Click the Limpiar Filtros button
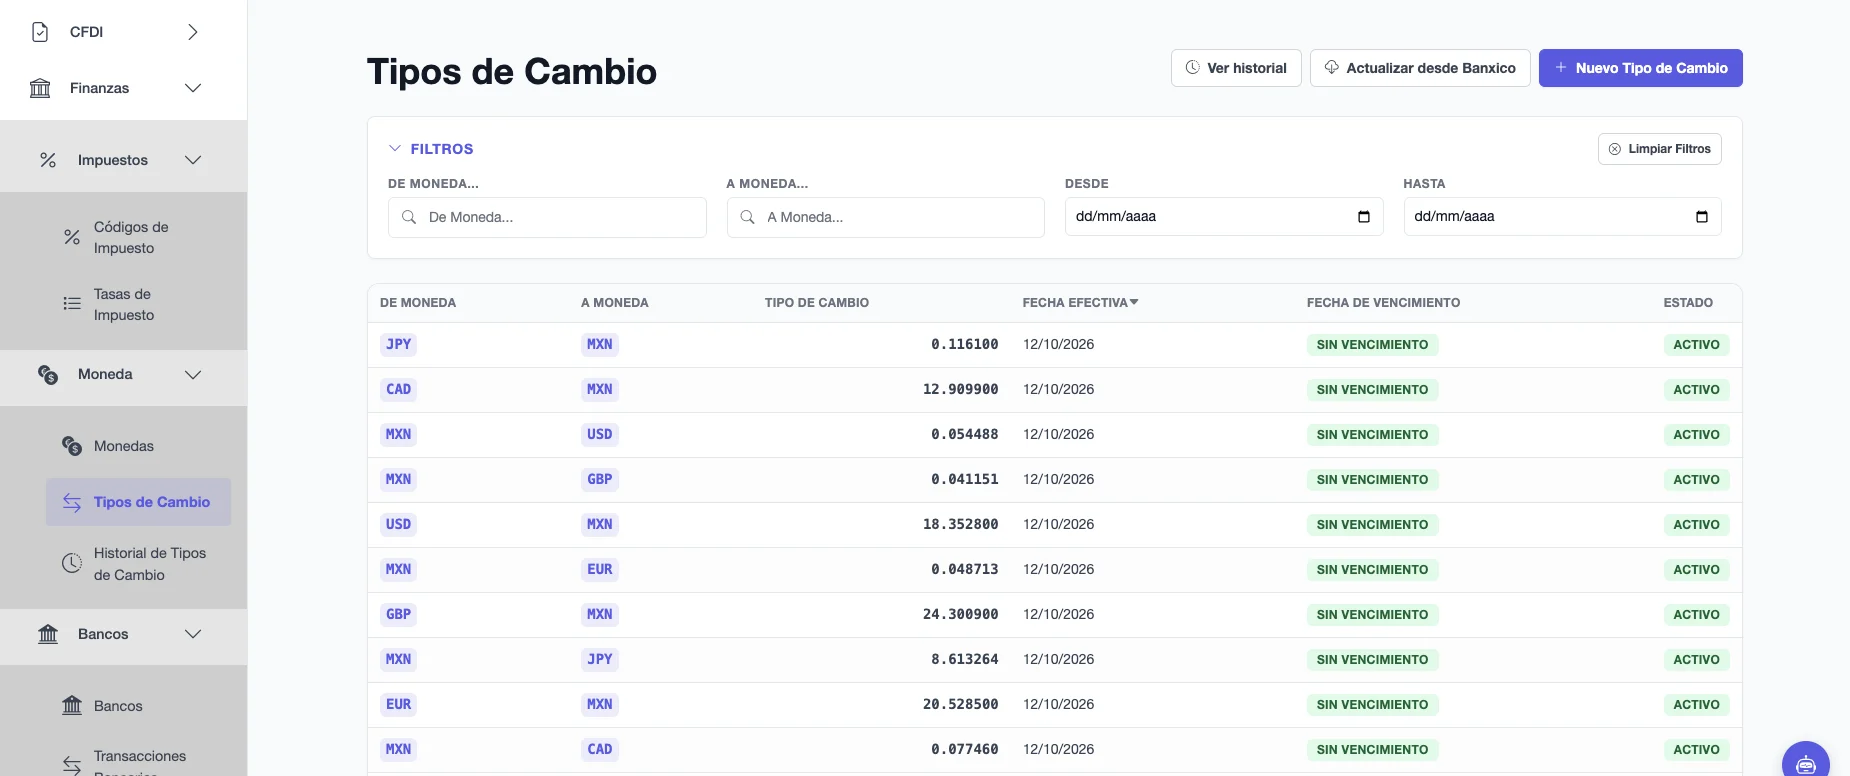Image resolution: width=1850 pixels, height=776 pixels. pyautogui.click(x=1660, y=149)
